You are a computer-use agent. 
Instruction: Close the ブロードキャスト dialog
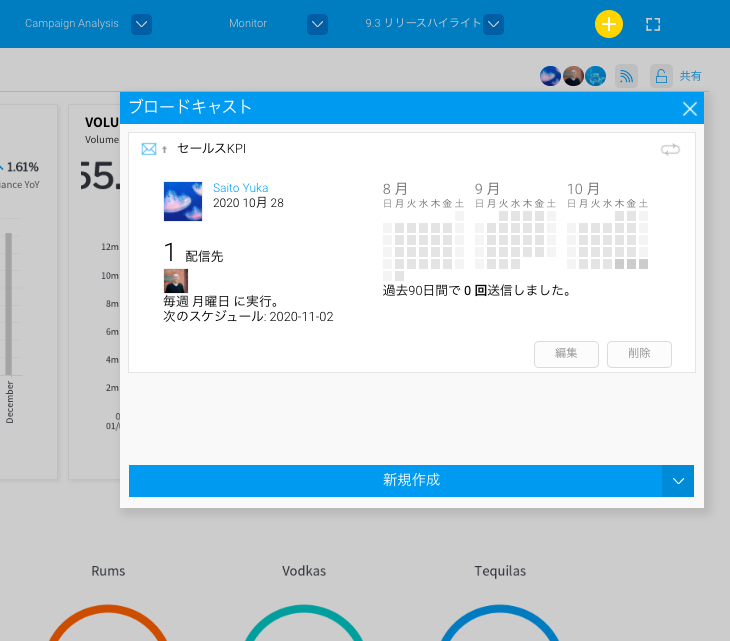(689, 109)
